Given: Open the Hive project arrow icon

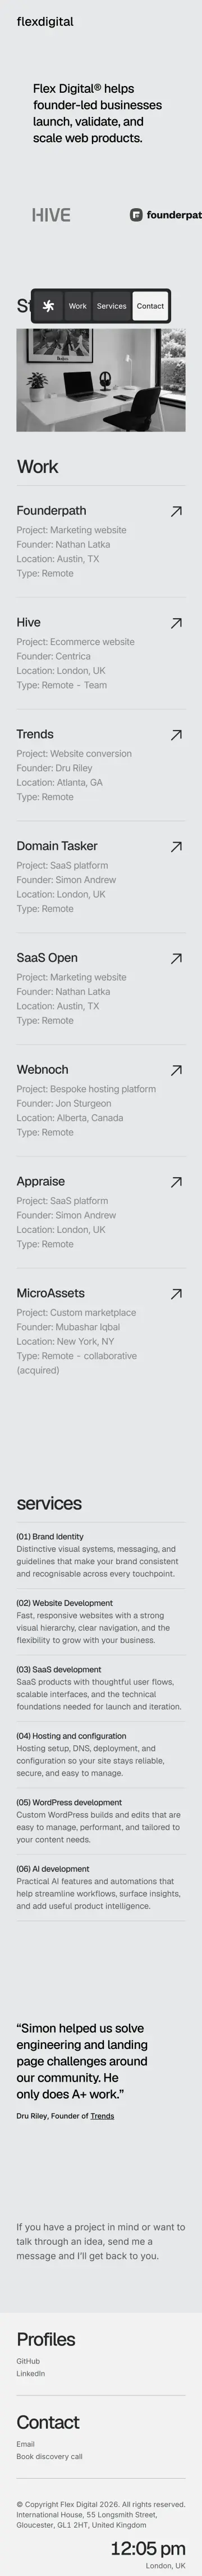Looking at the screenshot, I should (x=176, y=623).
